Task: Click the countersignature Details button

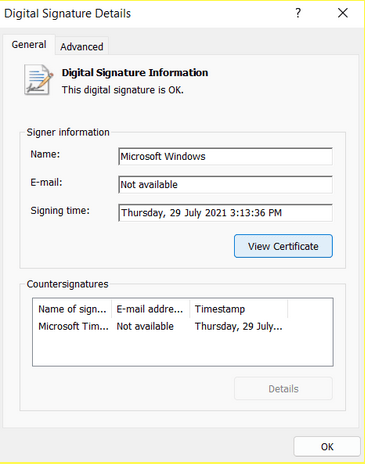Action: click(283, 388)
